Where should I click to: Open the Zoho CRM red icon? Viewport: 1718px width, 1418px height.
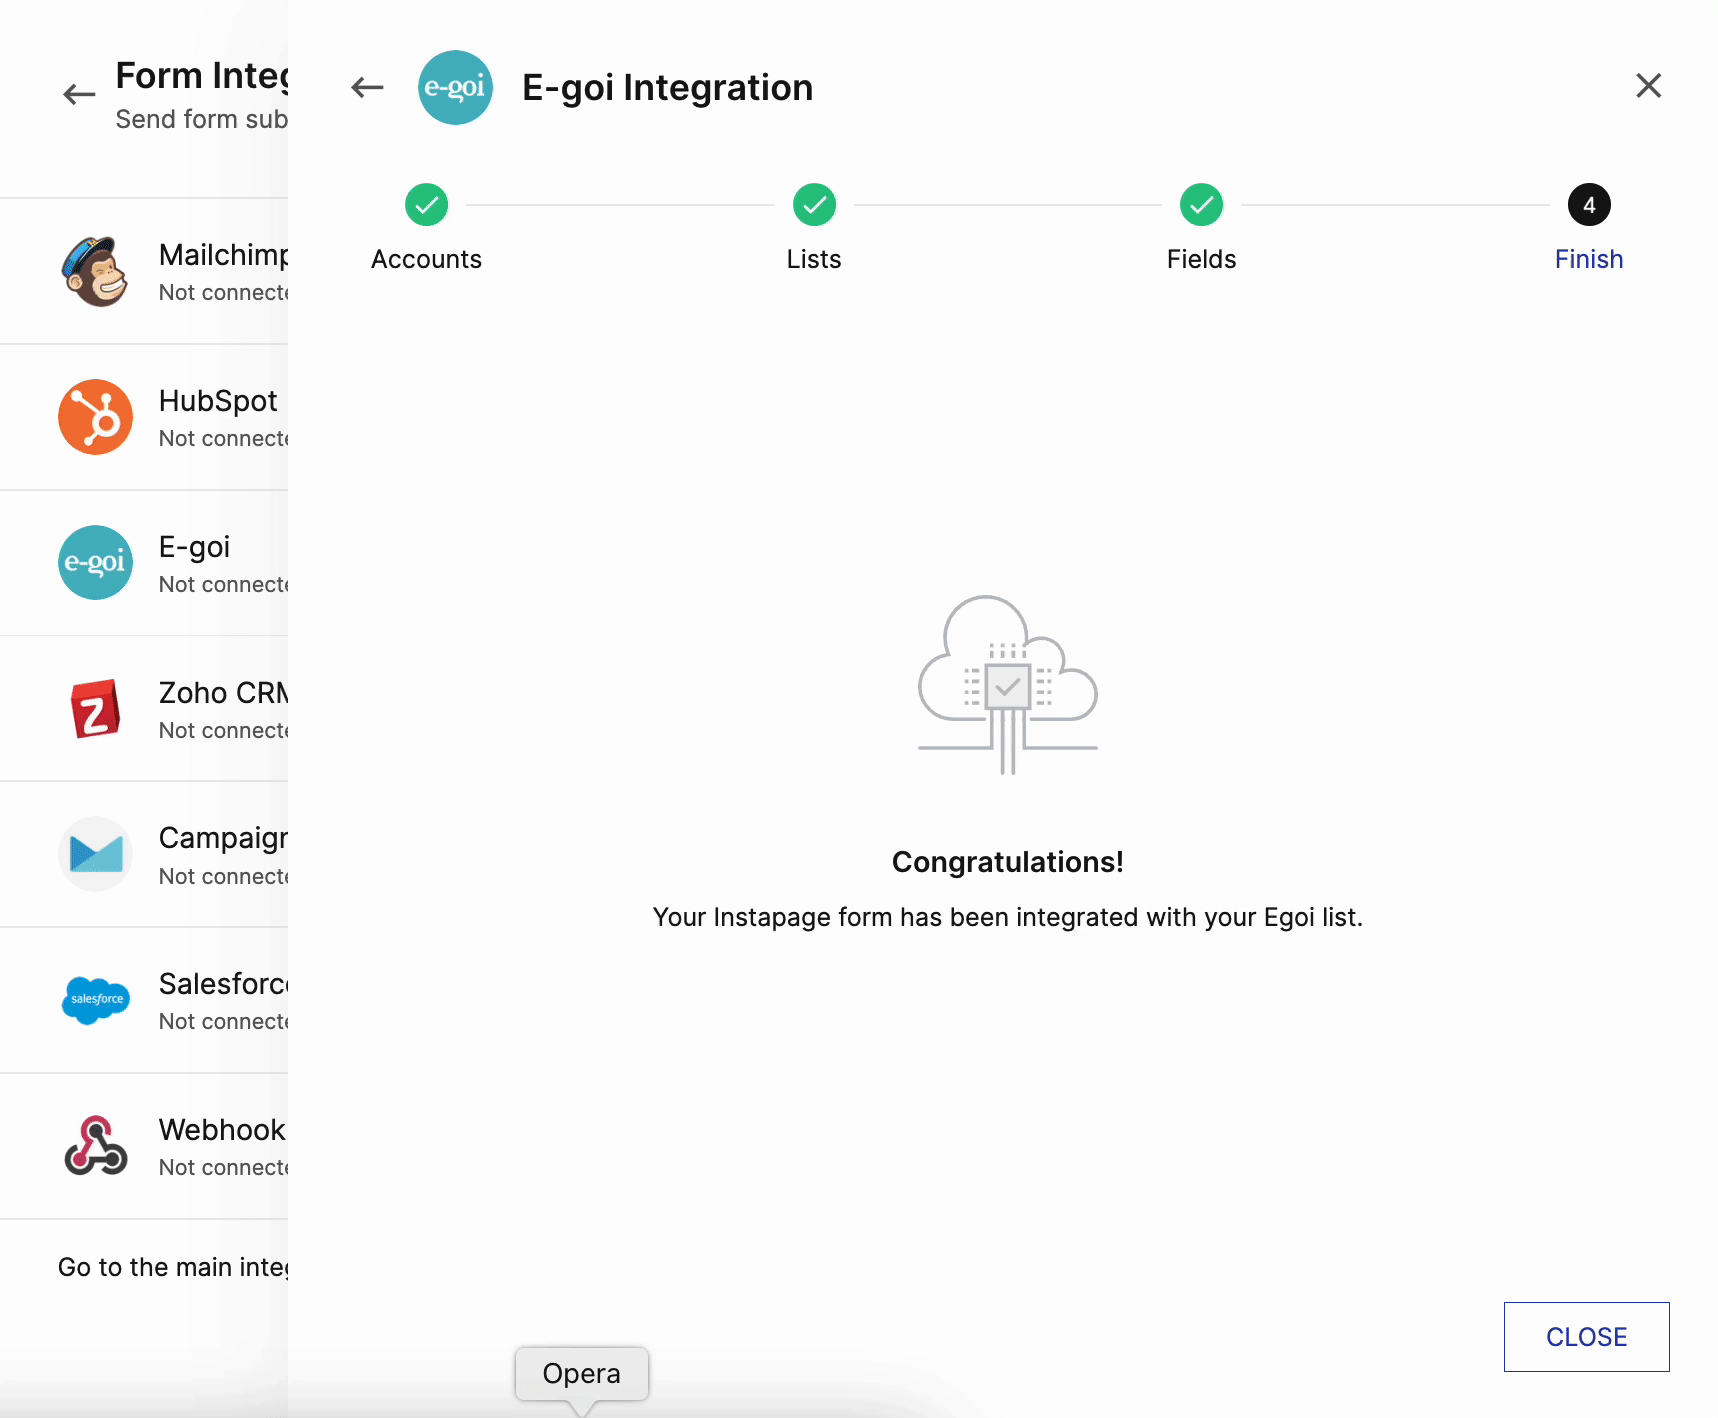tap(95, 709)
